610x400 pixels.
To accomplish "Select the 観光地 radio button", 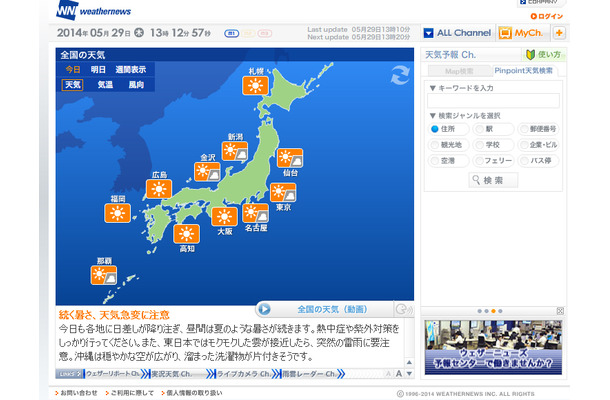I will coord(435,145).
